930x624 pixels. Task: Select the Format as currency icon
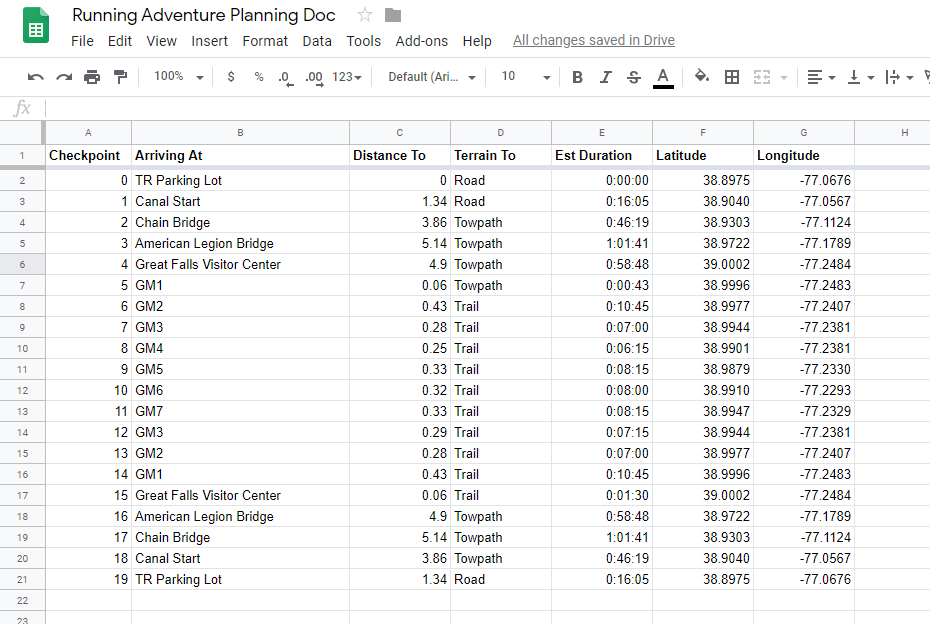pos(231,77)
